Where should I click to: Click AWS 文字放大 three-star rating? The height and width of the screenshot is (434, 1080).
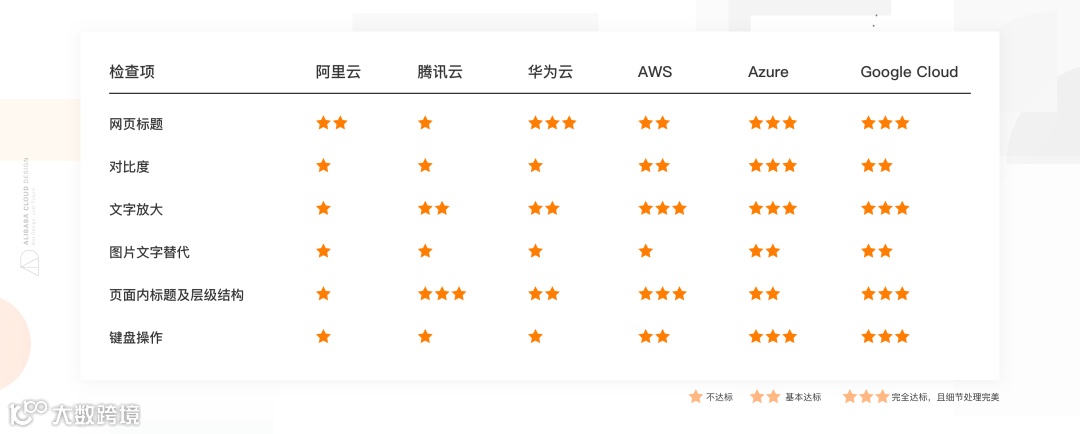[x=662, y=209]
